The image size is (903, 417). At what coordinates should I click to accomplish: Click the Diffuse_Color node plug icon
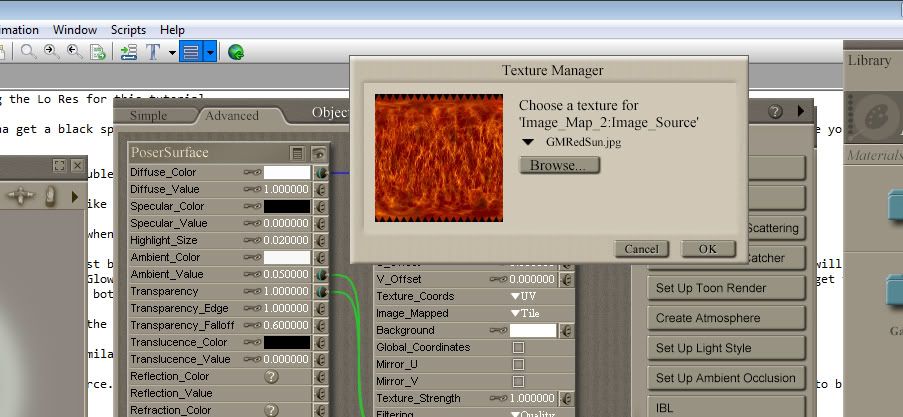click(321, 172)
